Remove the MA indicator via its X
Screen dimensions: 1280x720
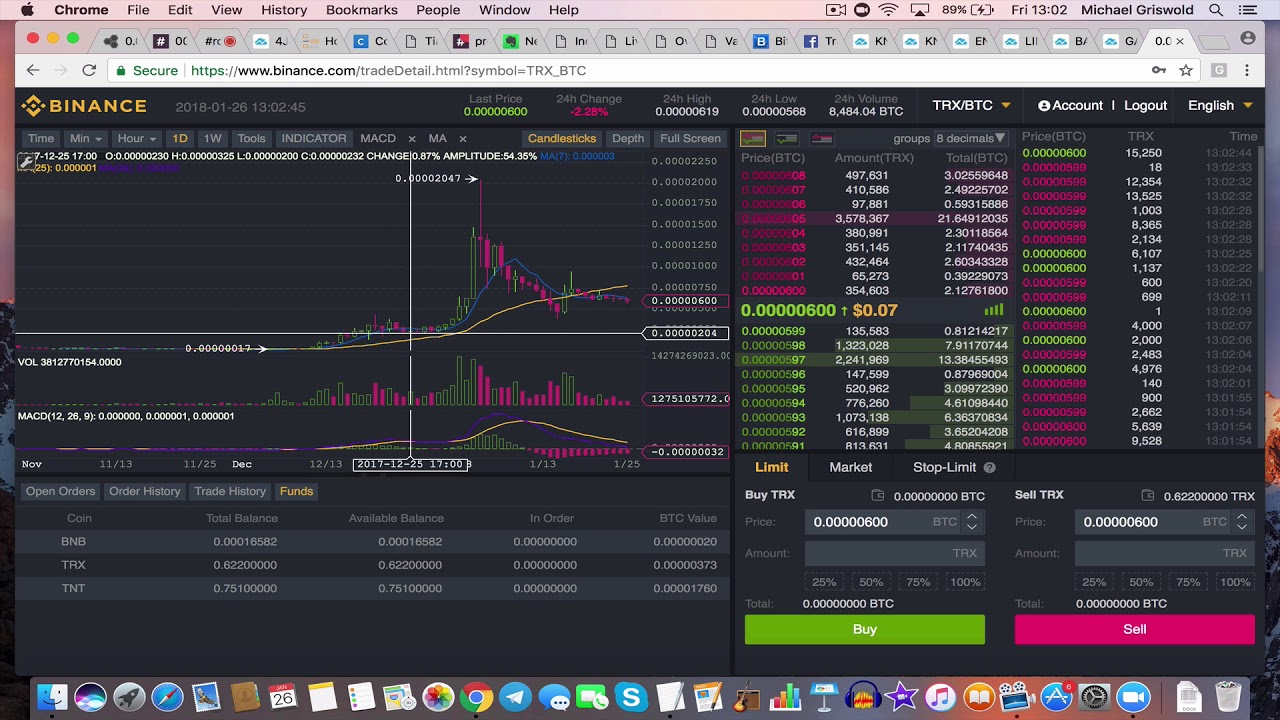click(x=462, y=139)
